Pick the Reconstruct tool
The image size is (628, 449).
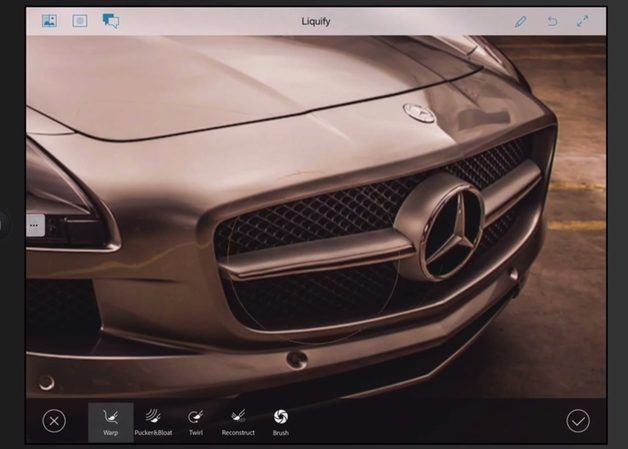click(x=237, y=421)
